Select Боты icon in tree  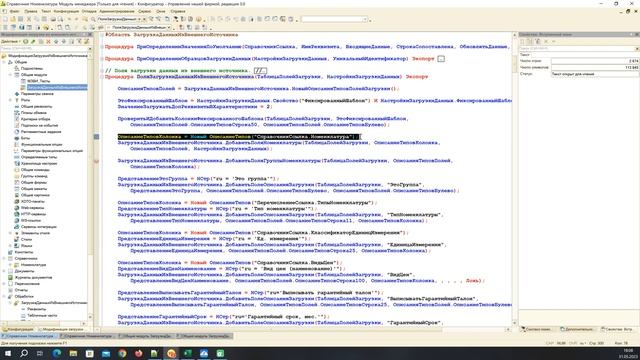[x=17, y=138]
